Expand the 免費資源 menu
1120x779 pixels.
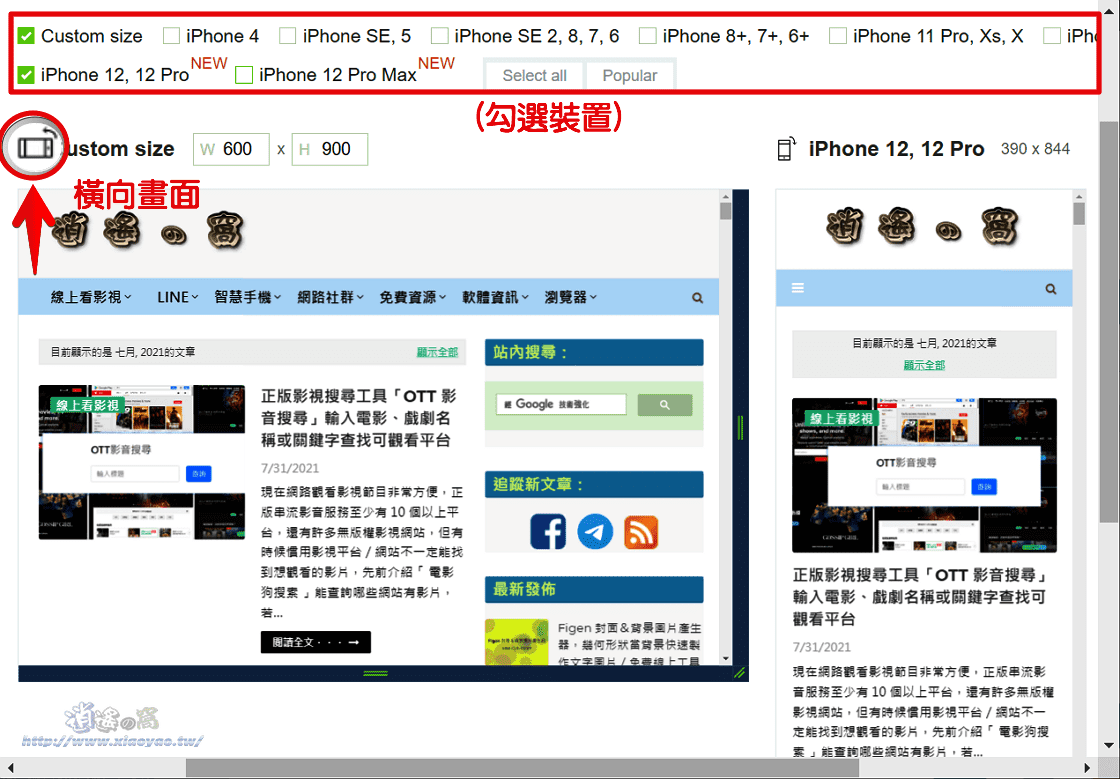(412, 297)
